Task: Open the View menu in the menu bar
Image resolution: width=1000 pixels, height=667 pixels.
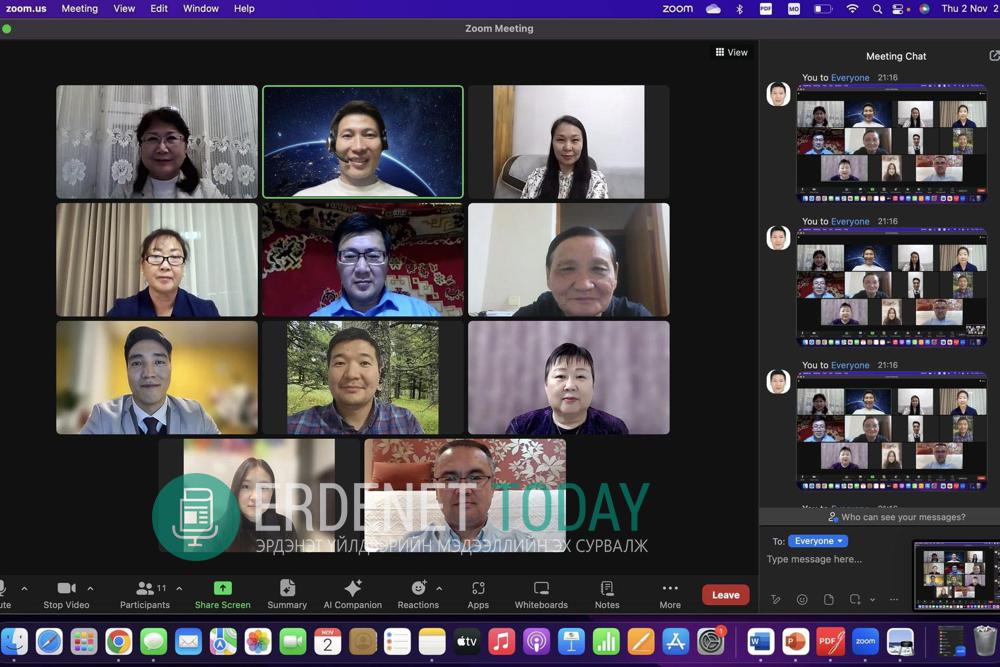Action: [x=124, y=9]
